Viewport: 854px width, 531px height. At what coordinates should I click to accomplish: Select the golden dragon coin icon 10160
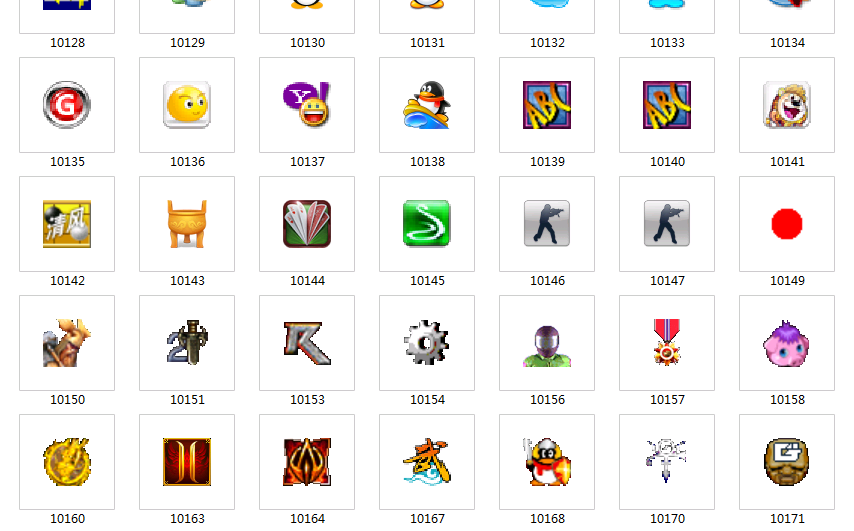pos(67,462)
